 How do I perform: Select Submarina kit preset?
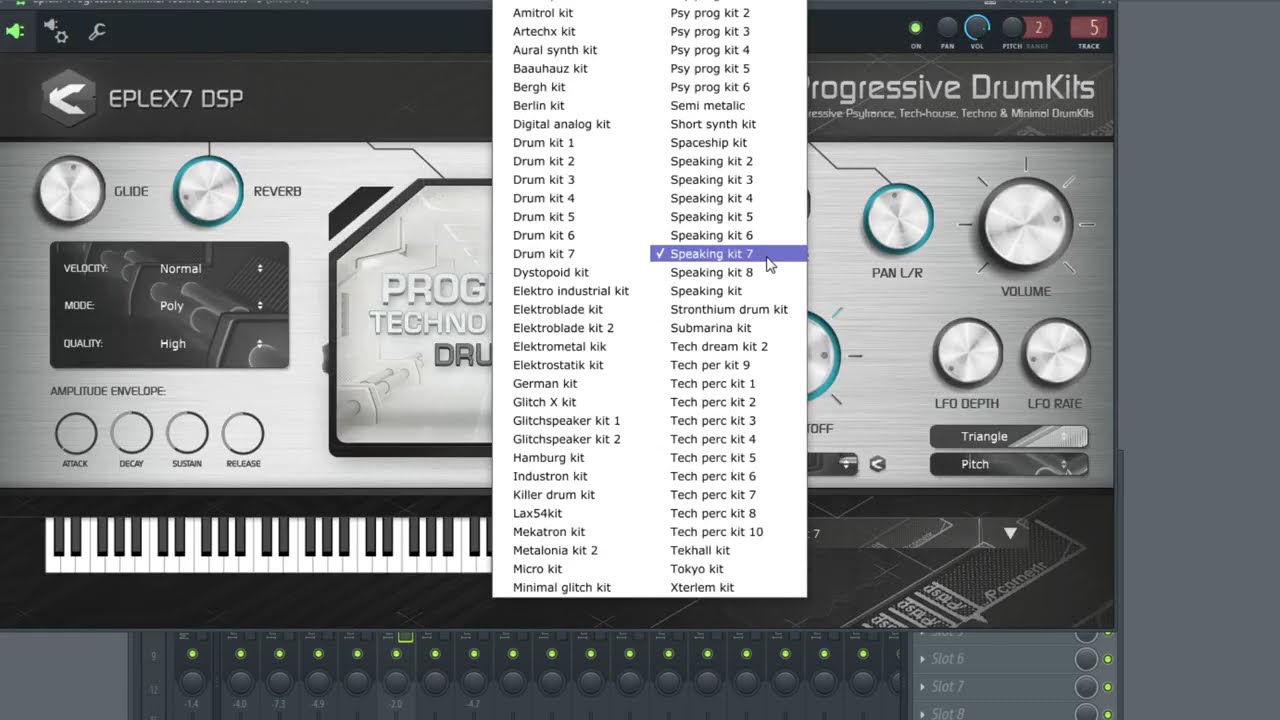click(728, 328)
